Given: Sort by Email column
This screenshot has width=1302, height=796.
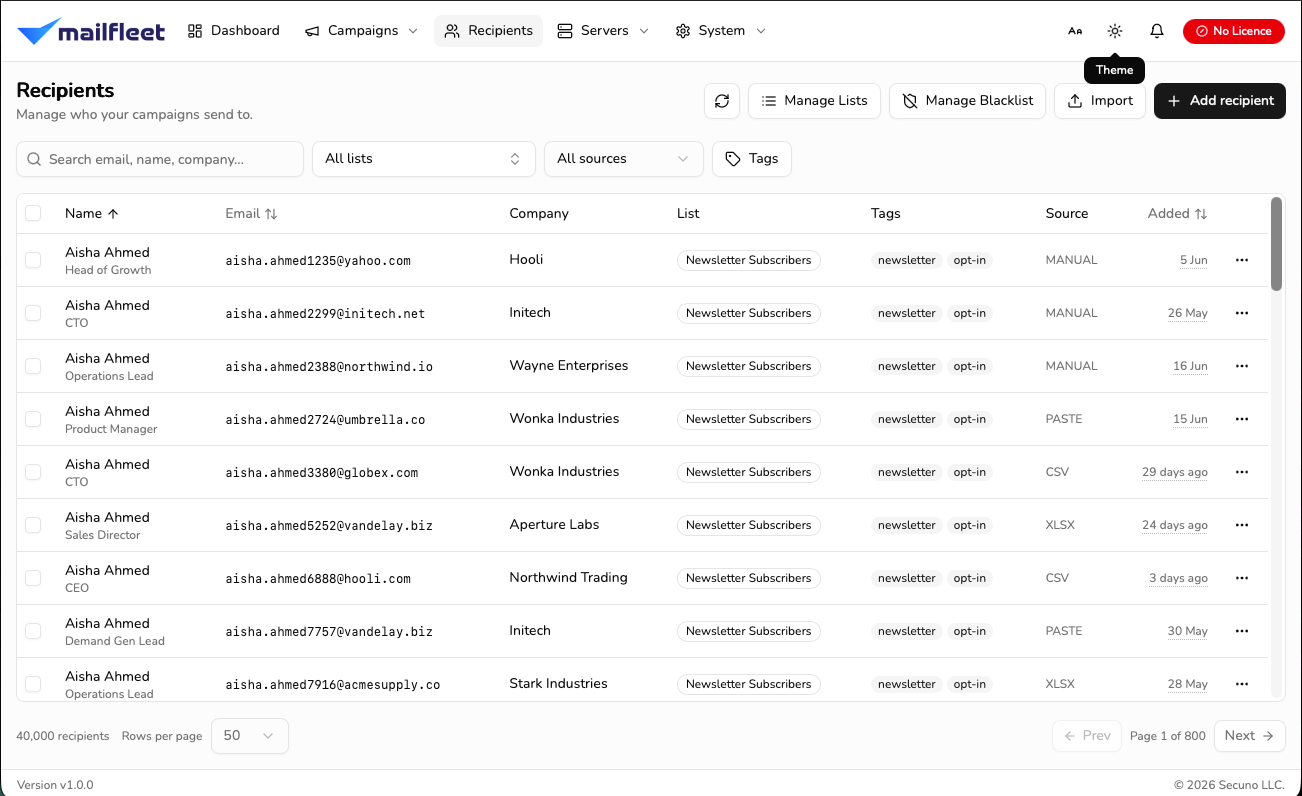Looking at the screenshot, I should tap(252, 213).
